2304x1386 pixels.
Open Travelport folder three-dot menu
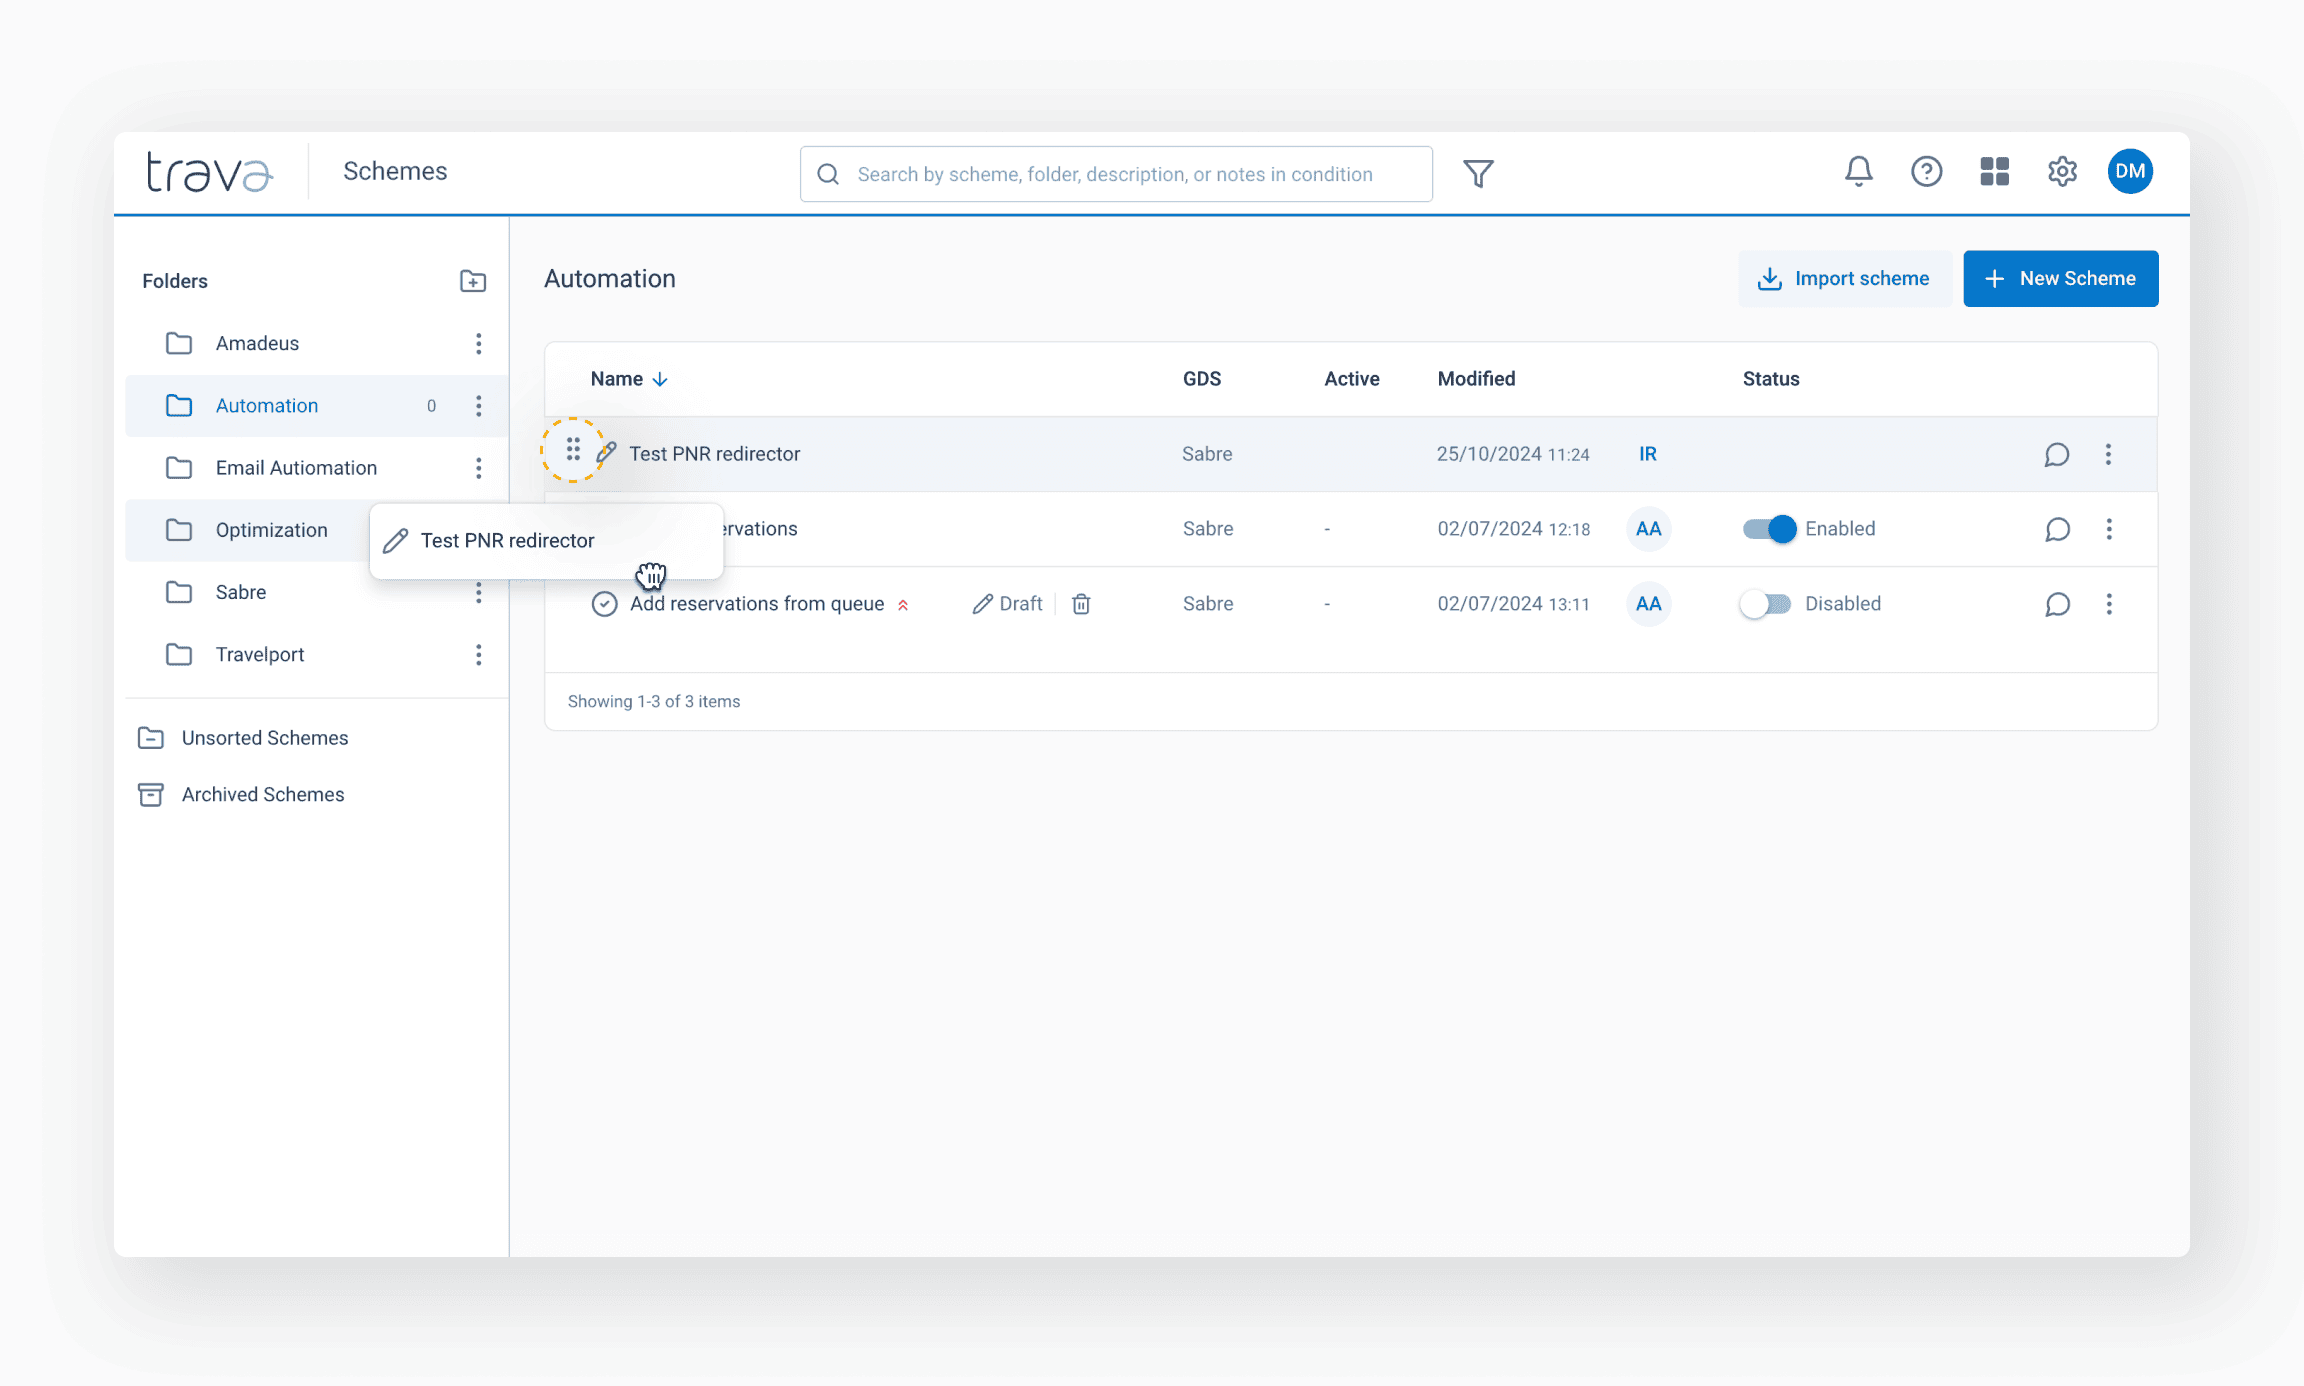(x=479, y=655)
